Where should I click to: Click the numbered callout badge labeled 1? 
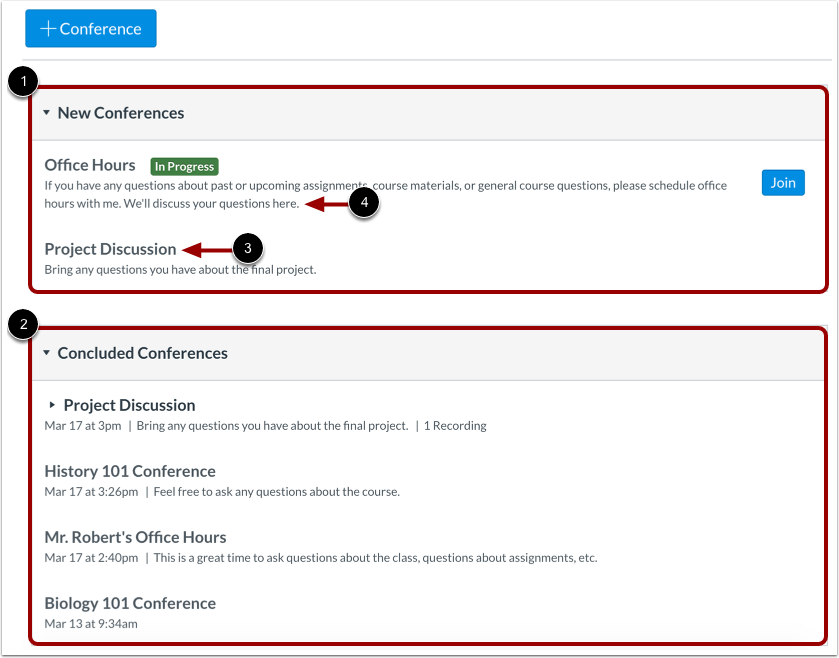point(22,81)
